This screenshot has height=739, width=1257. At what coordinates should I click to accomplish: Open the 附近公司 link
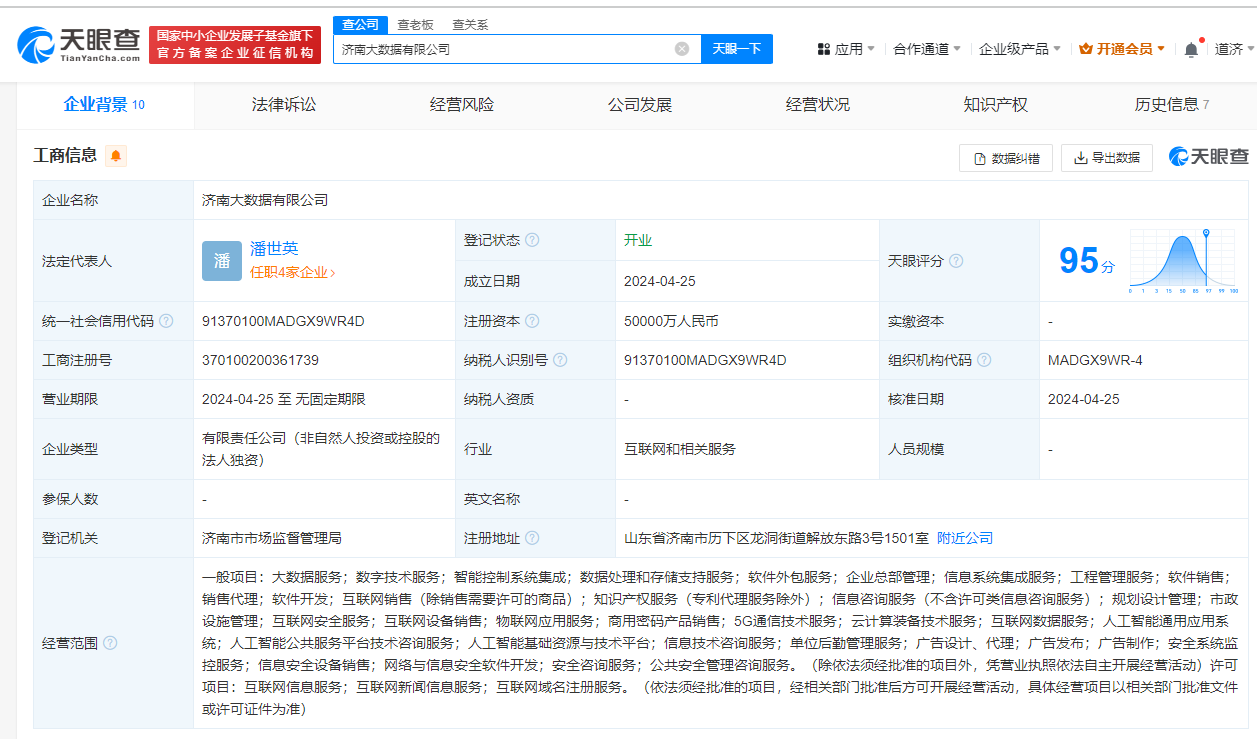coord(962,537)
